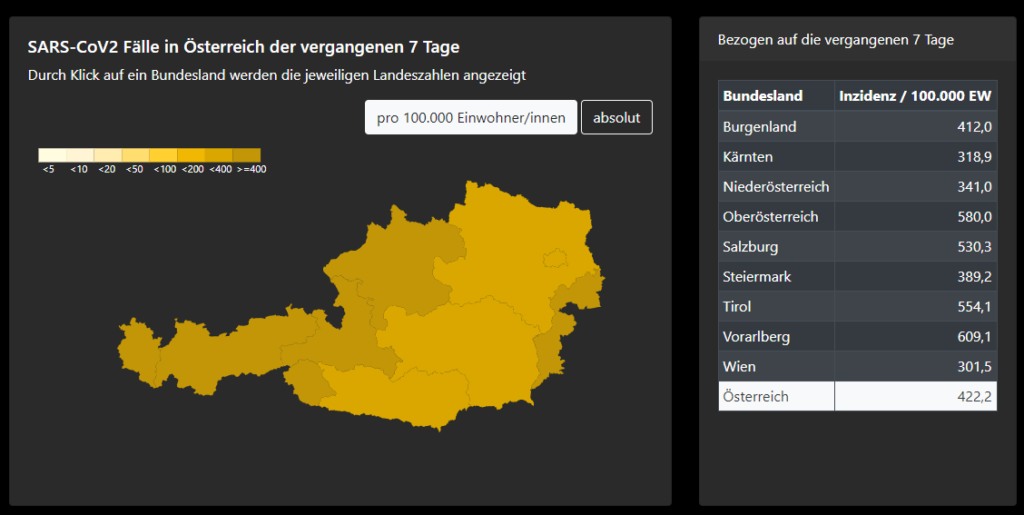Click the <400 legend color swatch

(219, 155)
